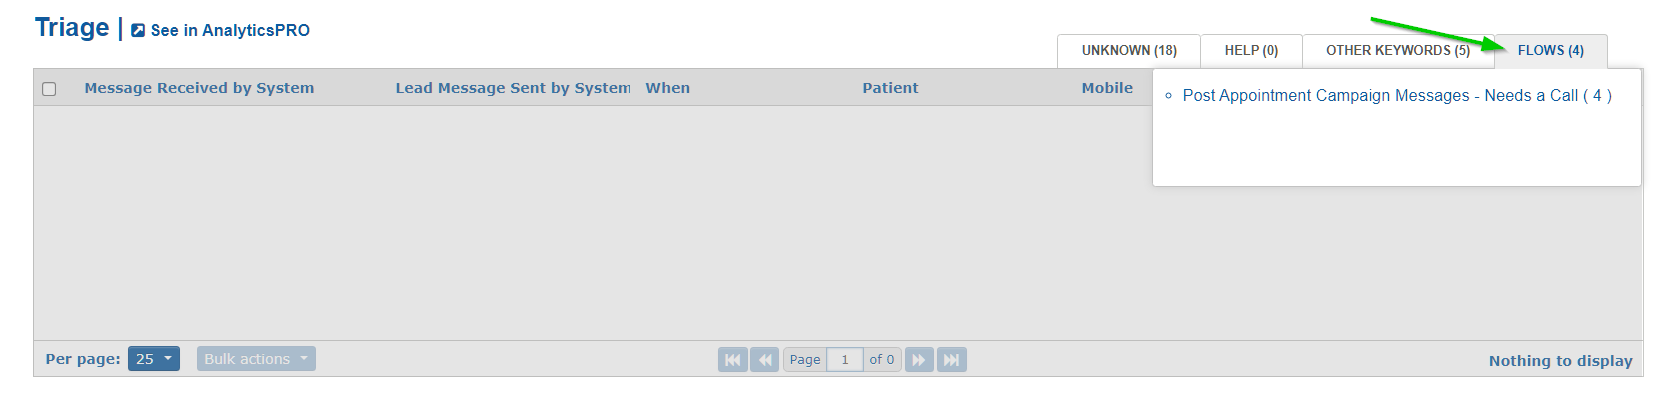Image resolution: width=1679 pixels, height=398 pixels.
Task: Sort by the Mobile column header
Action: 1107,88
